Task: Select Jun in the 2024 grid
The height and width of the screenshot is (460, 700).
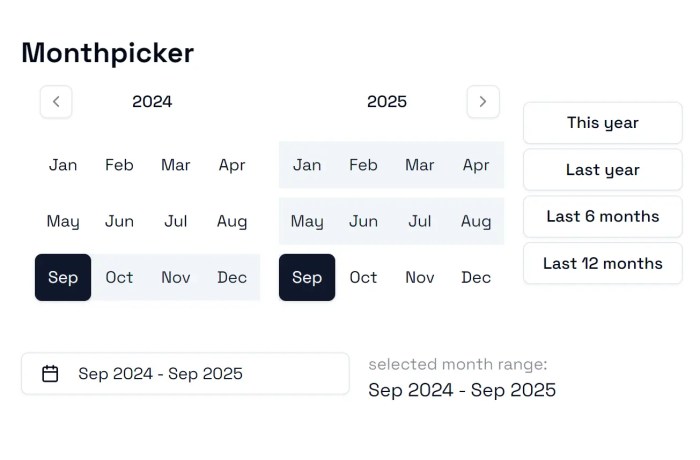Action: coord(119,221)
